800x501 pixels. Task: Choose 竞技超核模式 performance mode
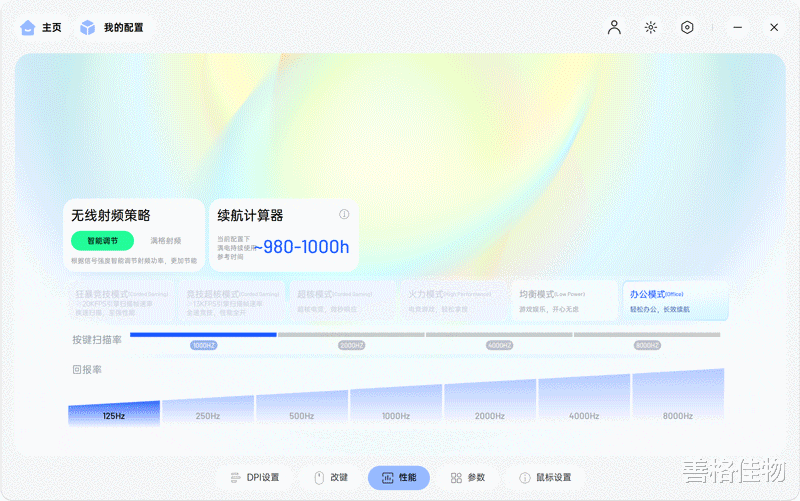pos(231,301)
